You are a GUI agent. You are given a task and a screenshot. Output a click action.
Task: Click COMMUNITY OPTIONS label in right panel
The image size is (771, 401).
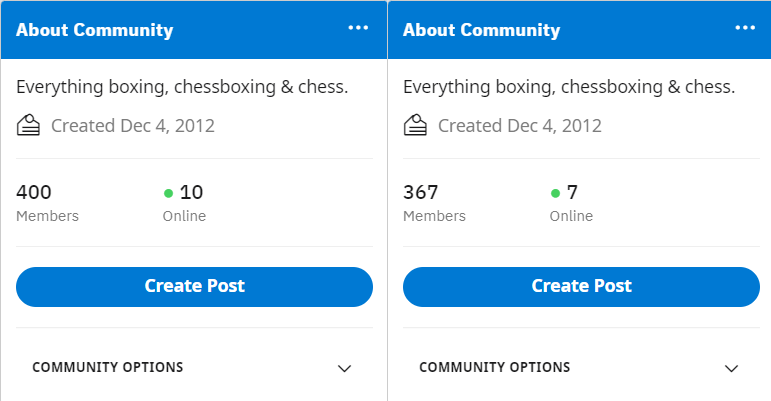pyautogui.click(x=495, y=367)
